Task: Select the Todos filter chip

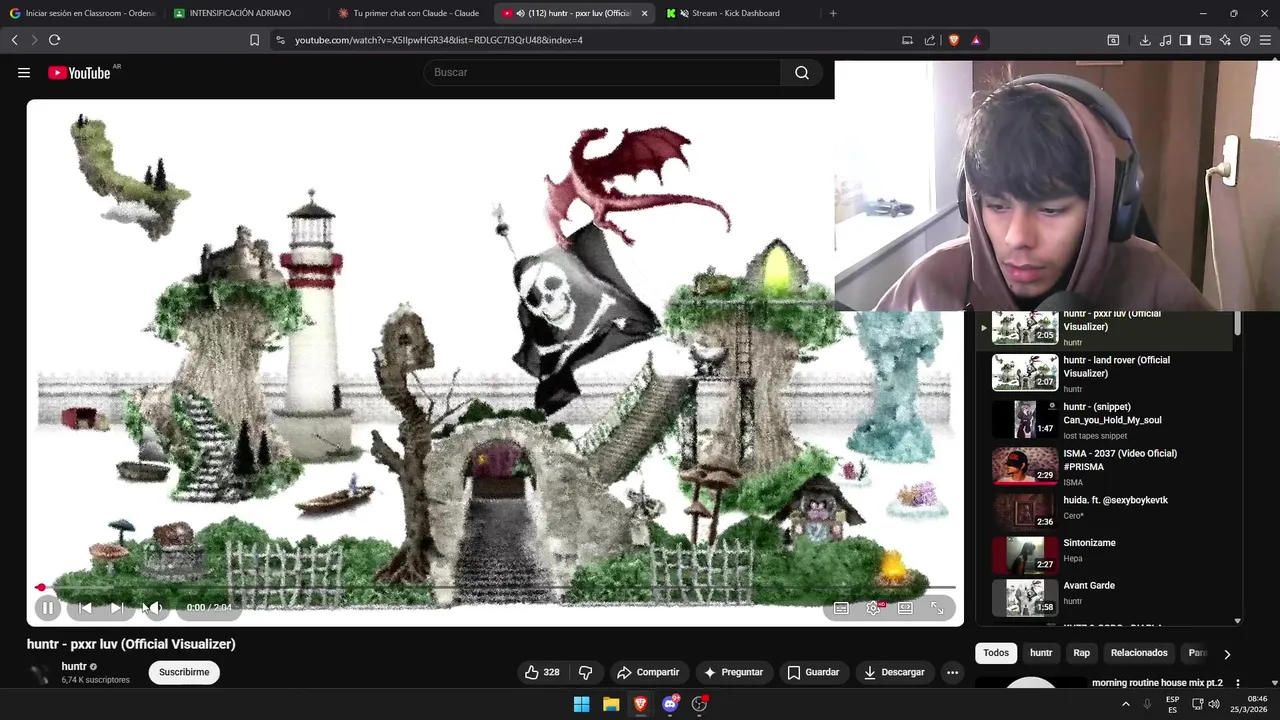Action: 996,653
